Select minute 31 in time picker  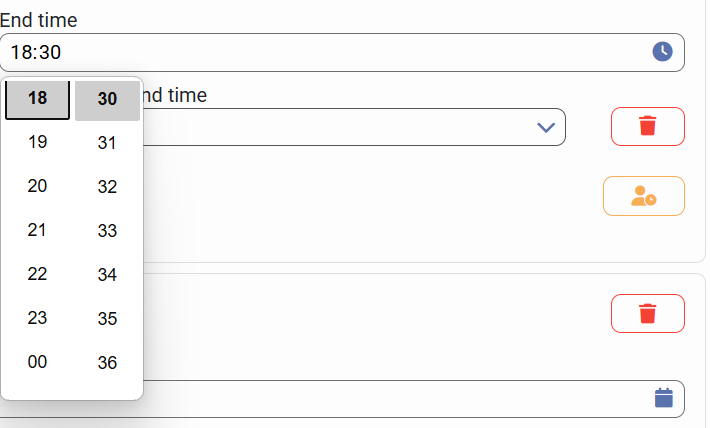point(107,143)
